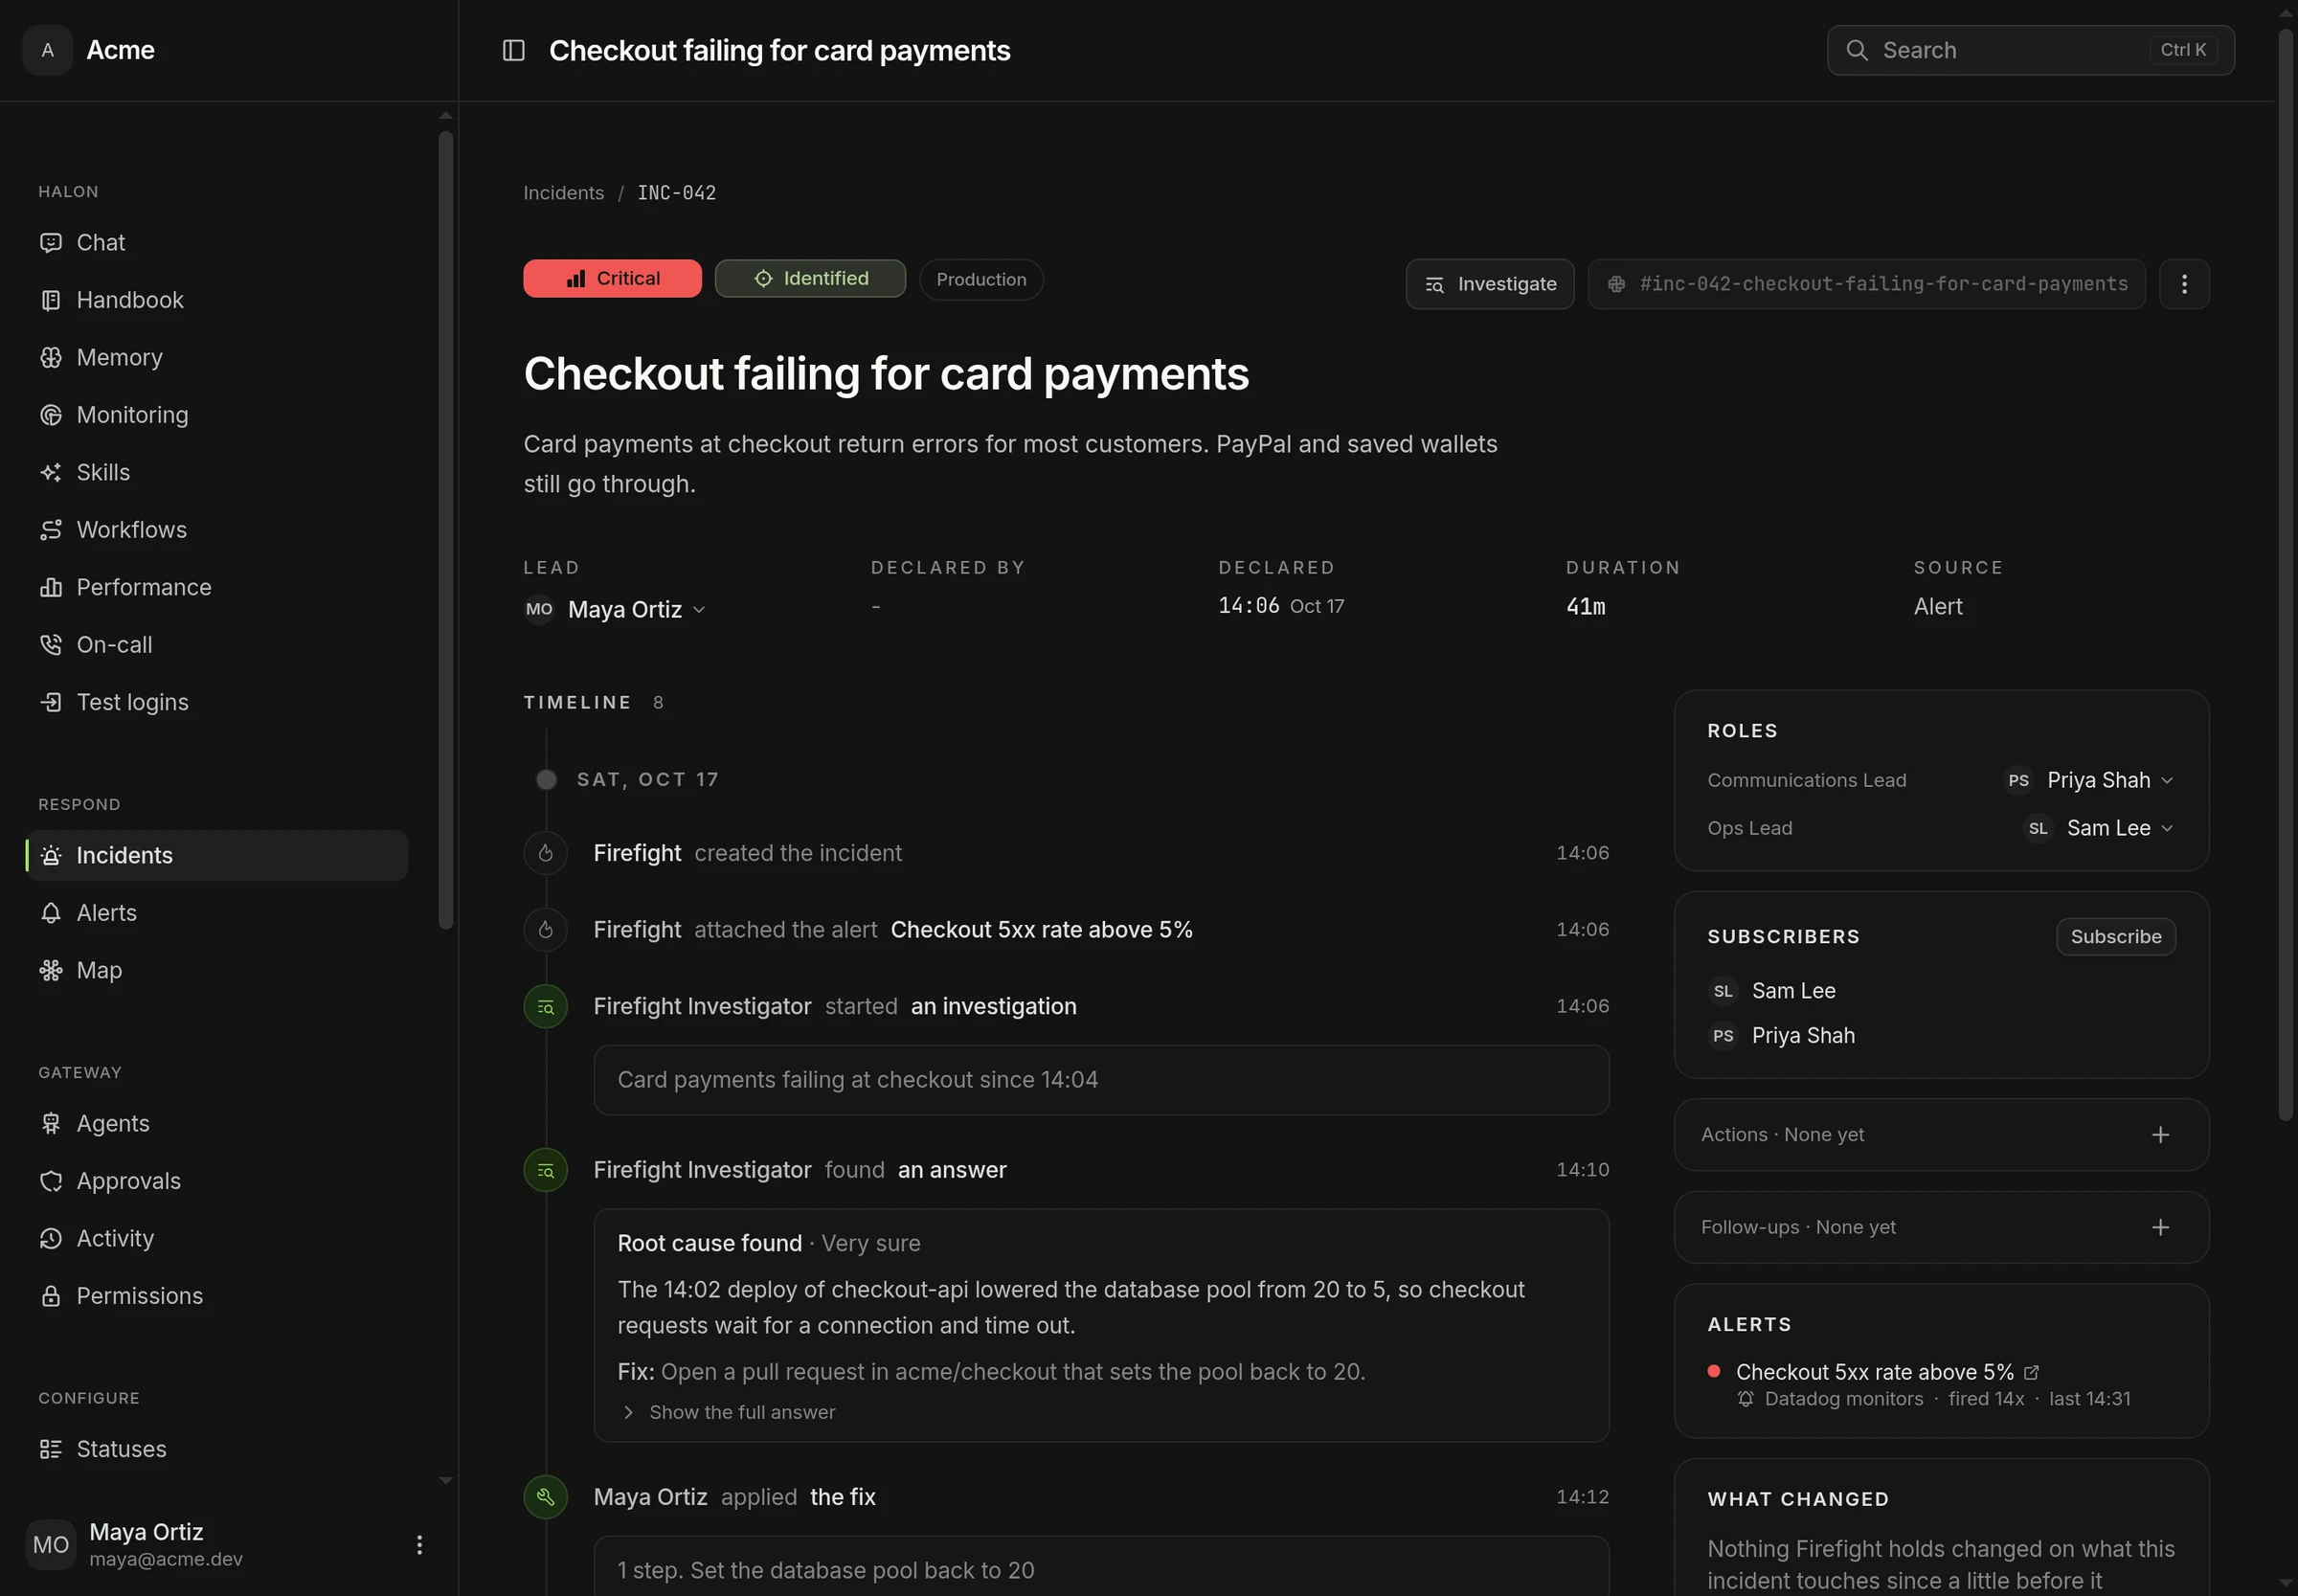Open the Performance page

[x=217, y=588]
